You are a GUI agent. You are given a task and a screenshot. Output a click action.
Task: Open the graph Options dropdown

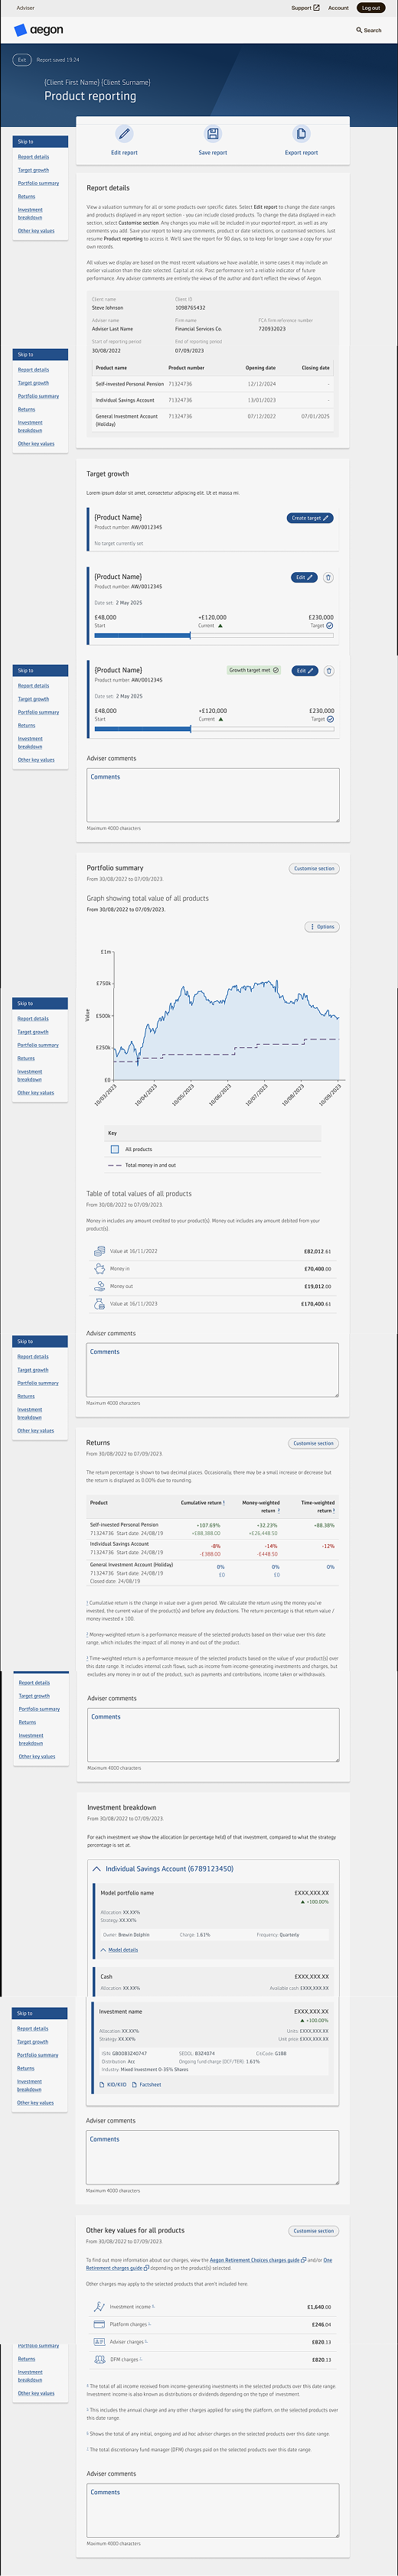pyautogui.click(x=322, y=927)
